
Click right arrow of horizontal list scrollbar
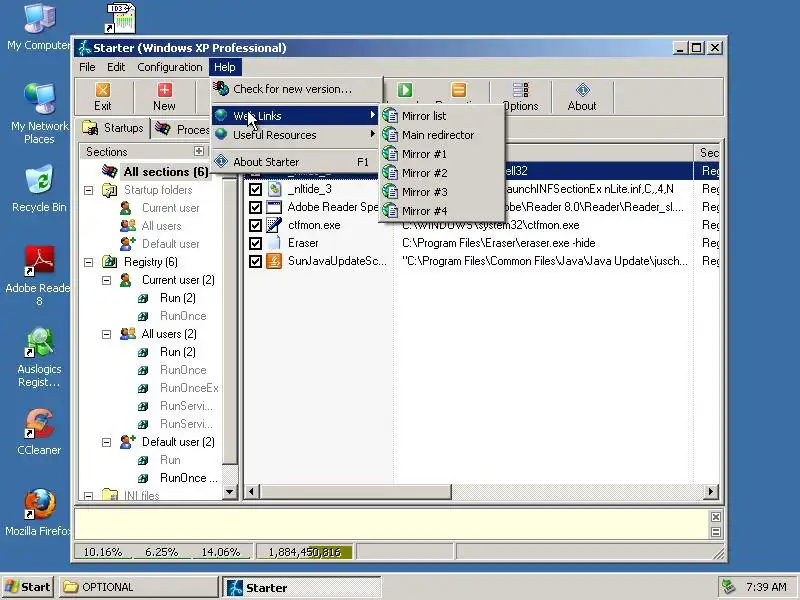[x=710, y=491]
